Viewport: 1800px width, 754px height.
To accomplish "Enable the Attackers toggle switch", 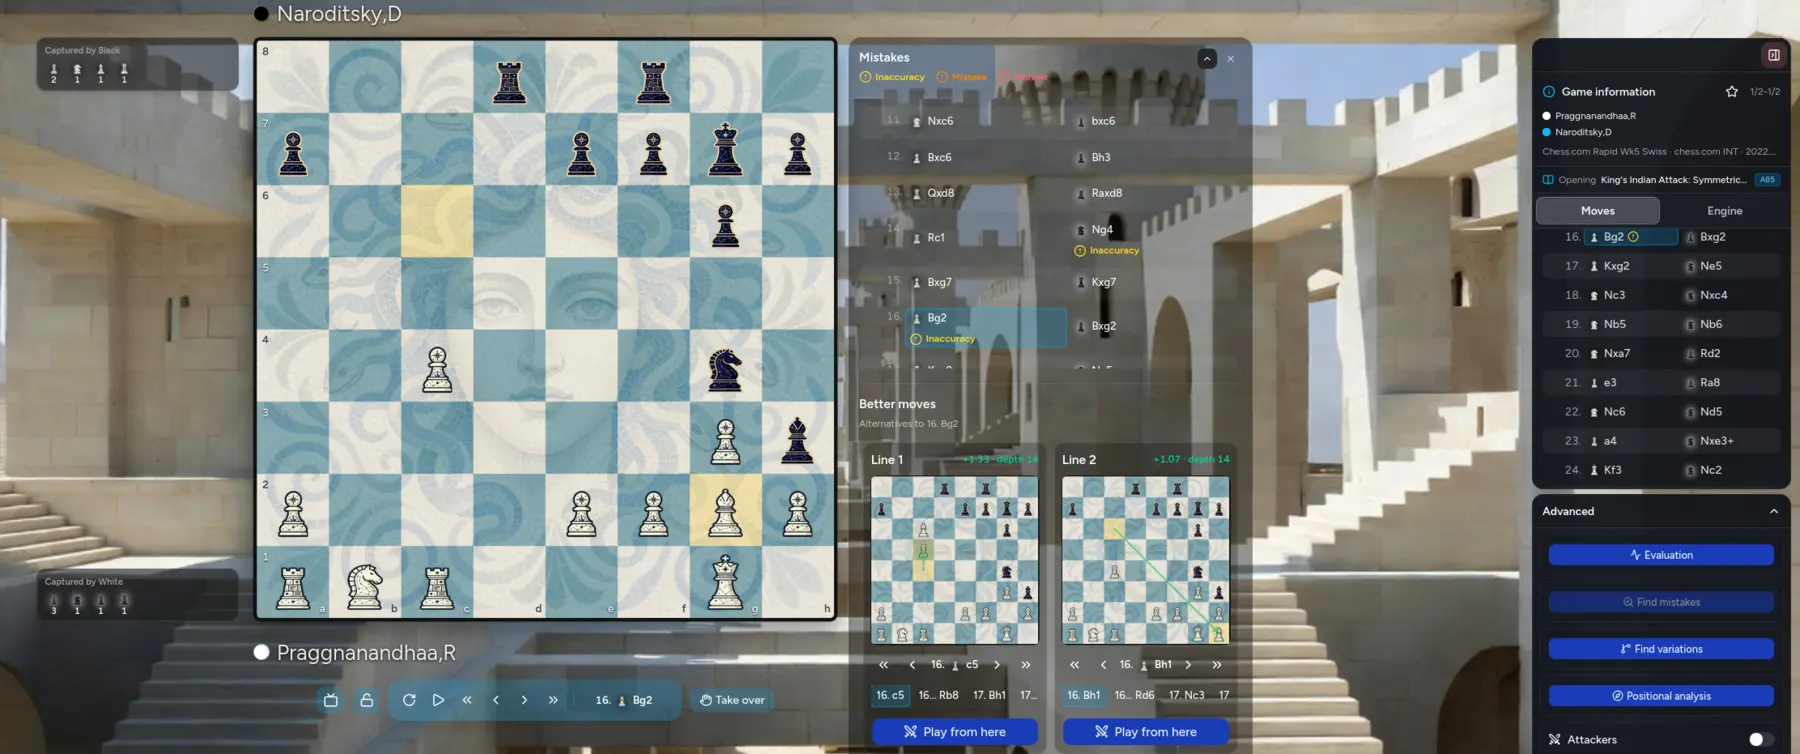I will [1761, 740].
